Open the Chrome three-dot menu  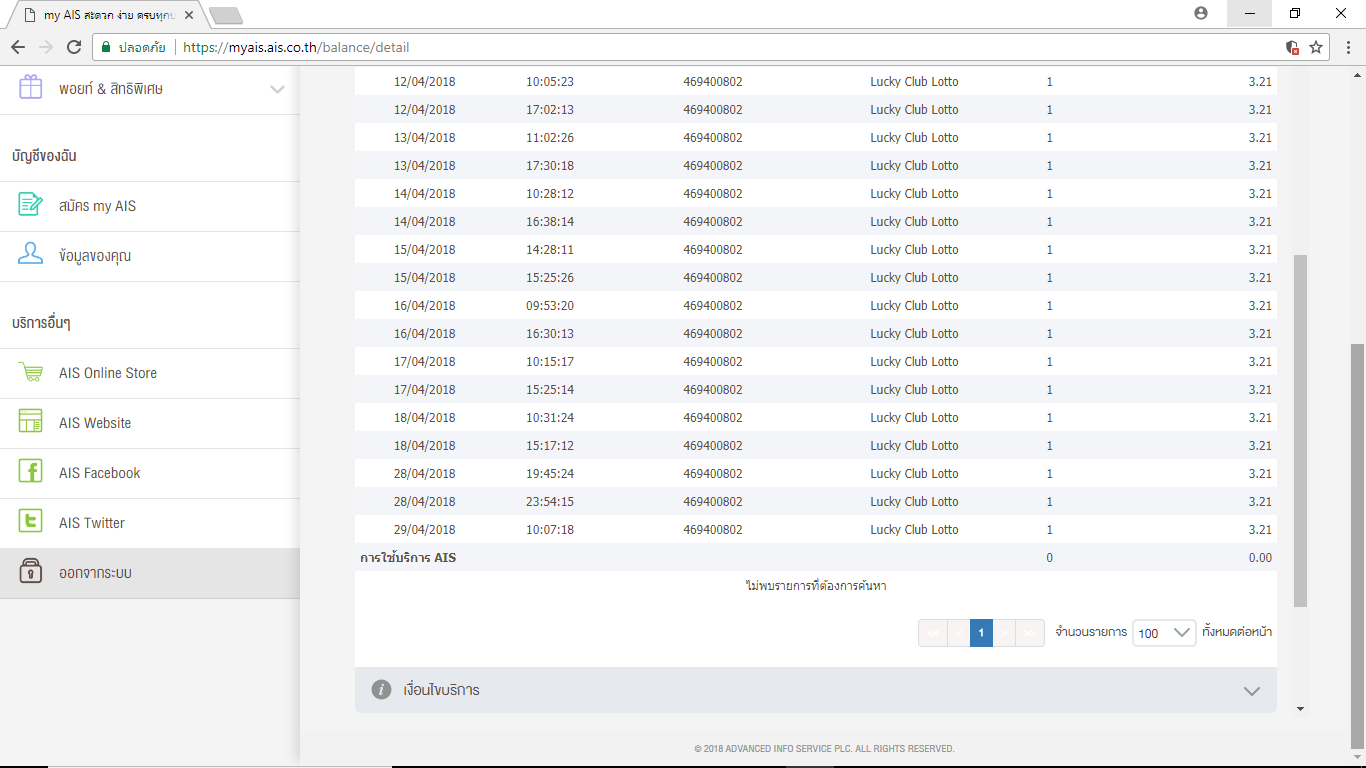pyautogui.click(x=1347, y=47)
